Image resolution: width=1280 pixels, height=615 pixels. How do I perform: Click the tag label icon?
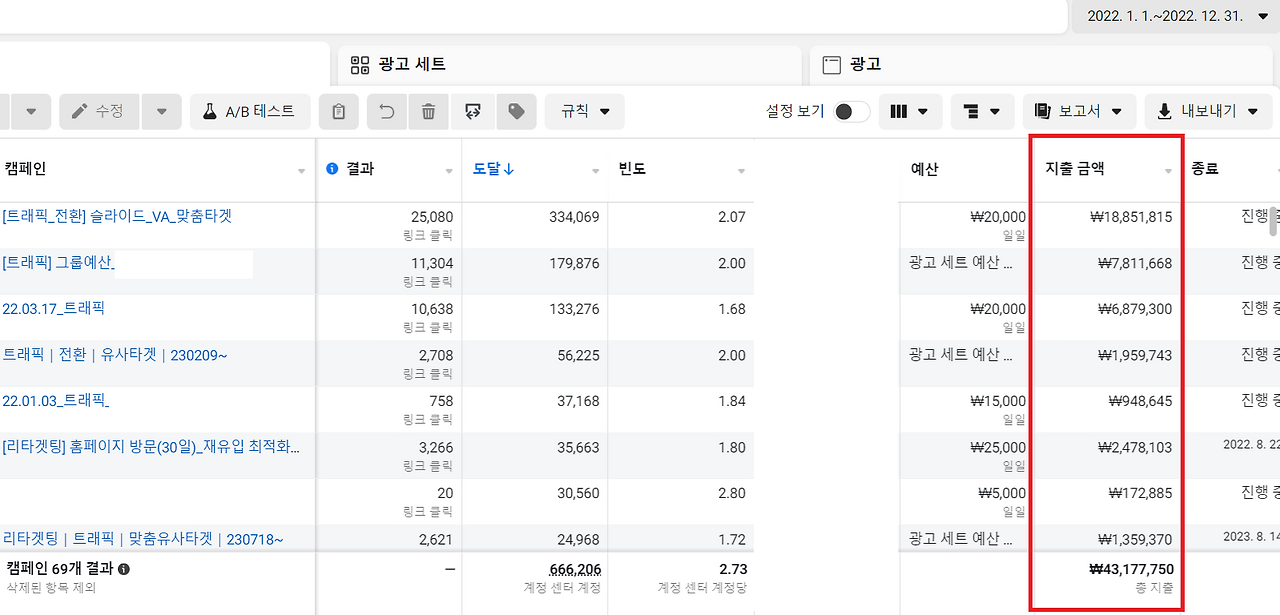pyautogui.click(x=516, y=112)
